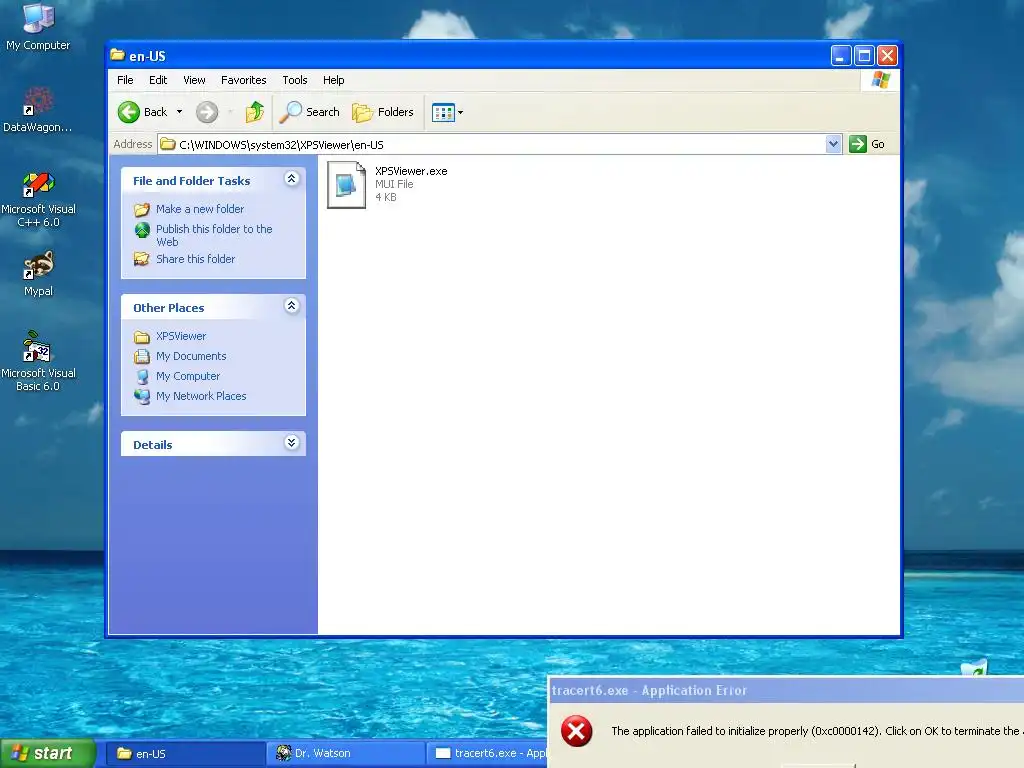This screenshot has height=768, width=1024.
Task: Open the Back history dropdown arrow
Action: click(180, 112)
